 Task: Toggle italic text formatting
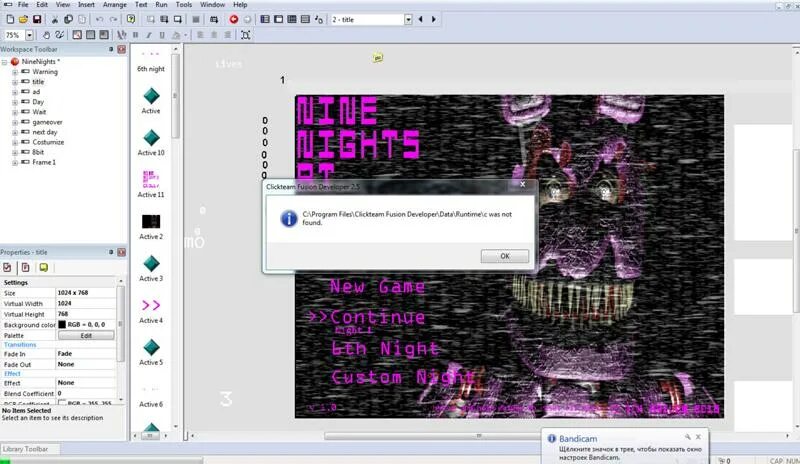[149, 35]
